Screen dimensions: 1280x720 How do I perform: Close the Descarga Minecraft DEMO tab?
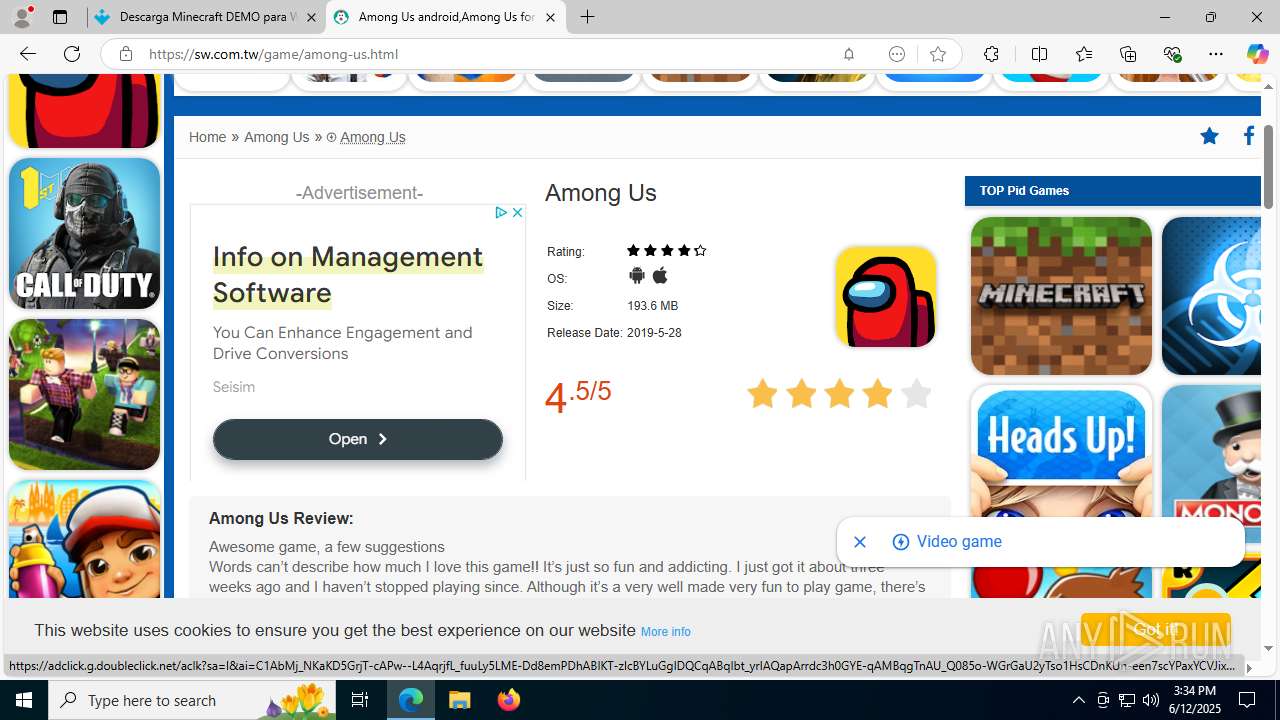point(311,17)
